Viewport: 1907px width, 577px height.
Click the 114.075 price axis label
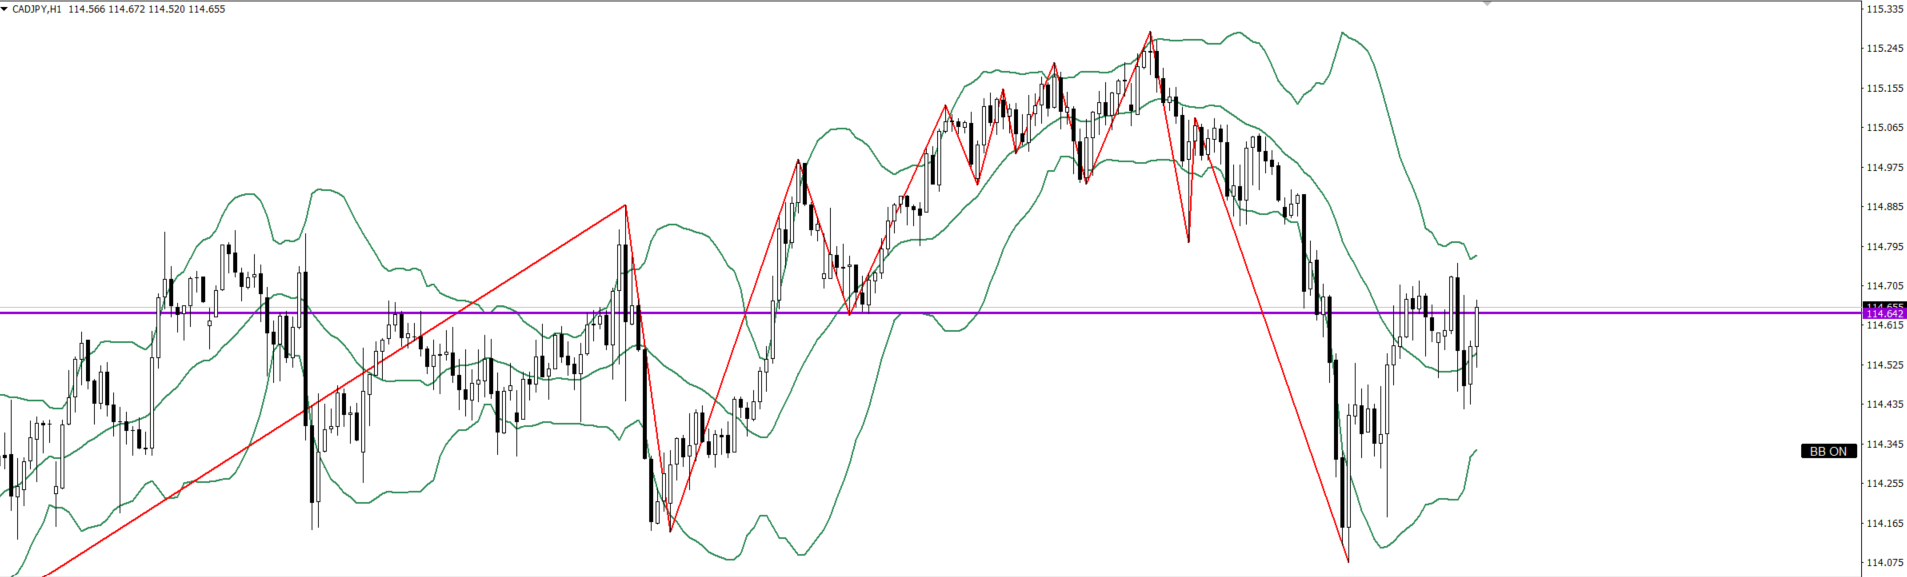pyautogui.click(x=1884, y=562)
